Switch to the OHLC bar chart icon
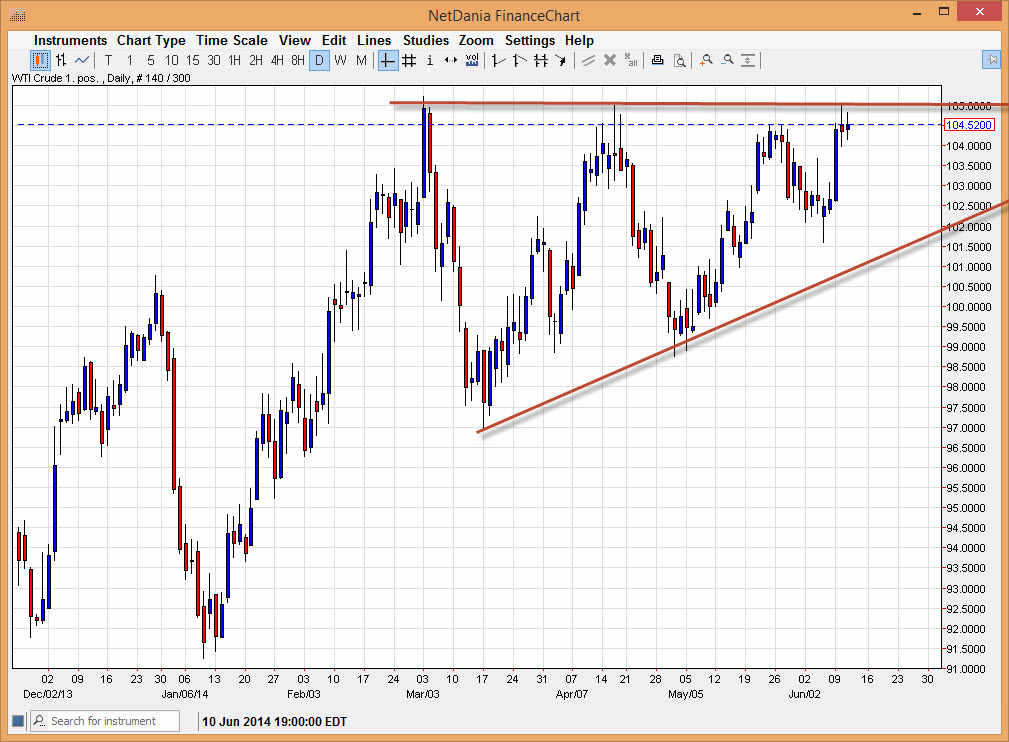 coord(61,60)
